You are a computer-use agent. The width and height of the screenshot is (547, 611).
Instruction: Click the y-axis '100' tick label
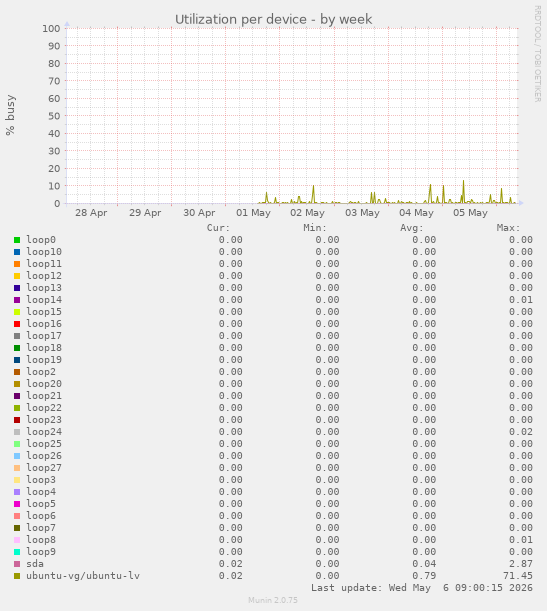[51, 28]
